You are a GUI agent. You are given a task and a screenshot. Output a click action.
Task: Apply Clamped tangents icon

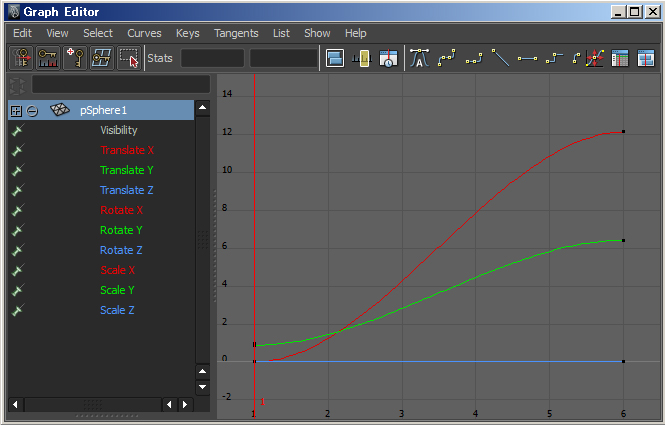coord(474,58)
